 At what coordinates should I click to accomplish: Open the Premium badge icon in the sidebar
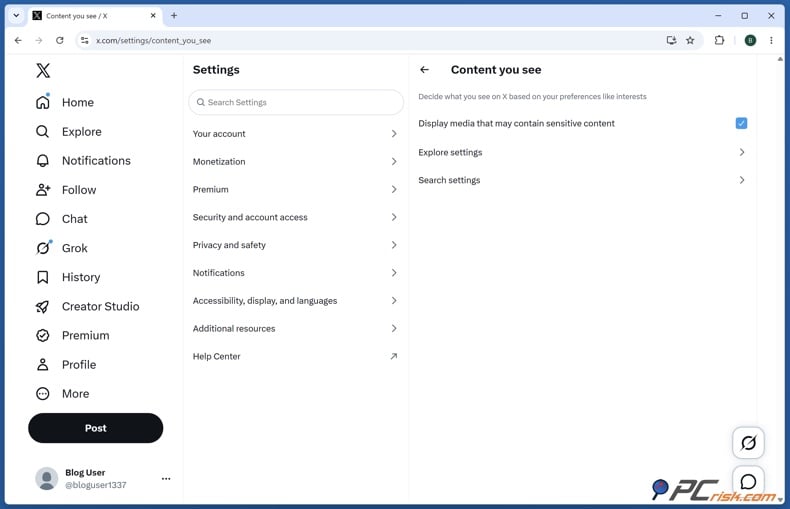point(43,336)
